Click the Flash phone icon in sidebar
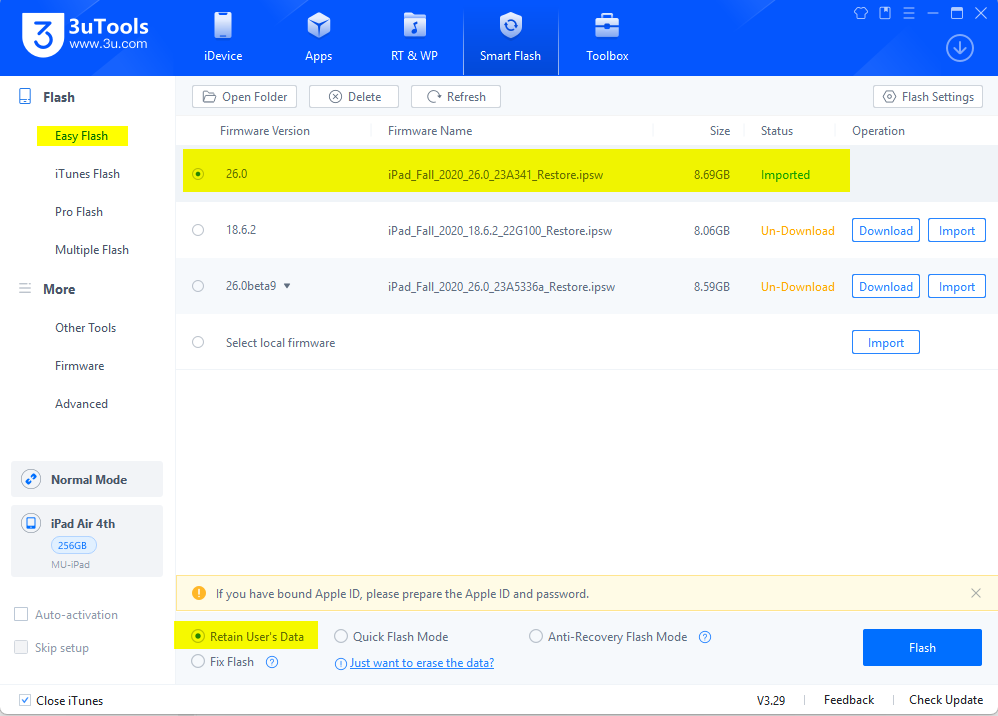 pos(25,97)
